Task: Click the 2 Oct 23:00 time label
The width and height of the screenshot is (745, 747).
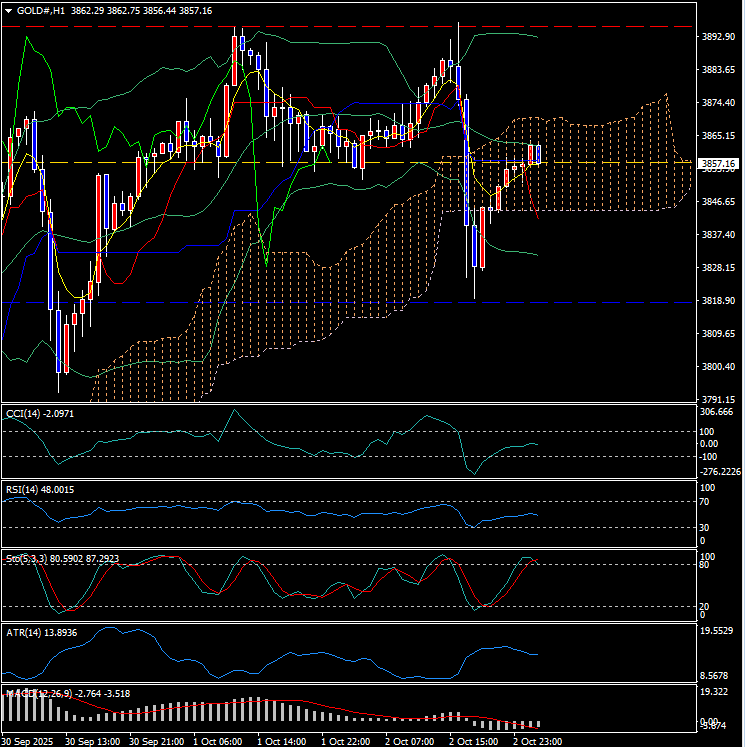Action: [536, 741]
